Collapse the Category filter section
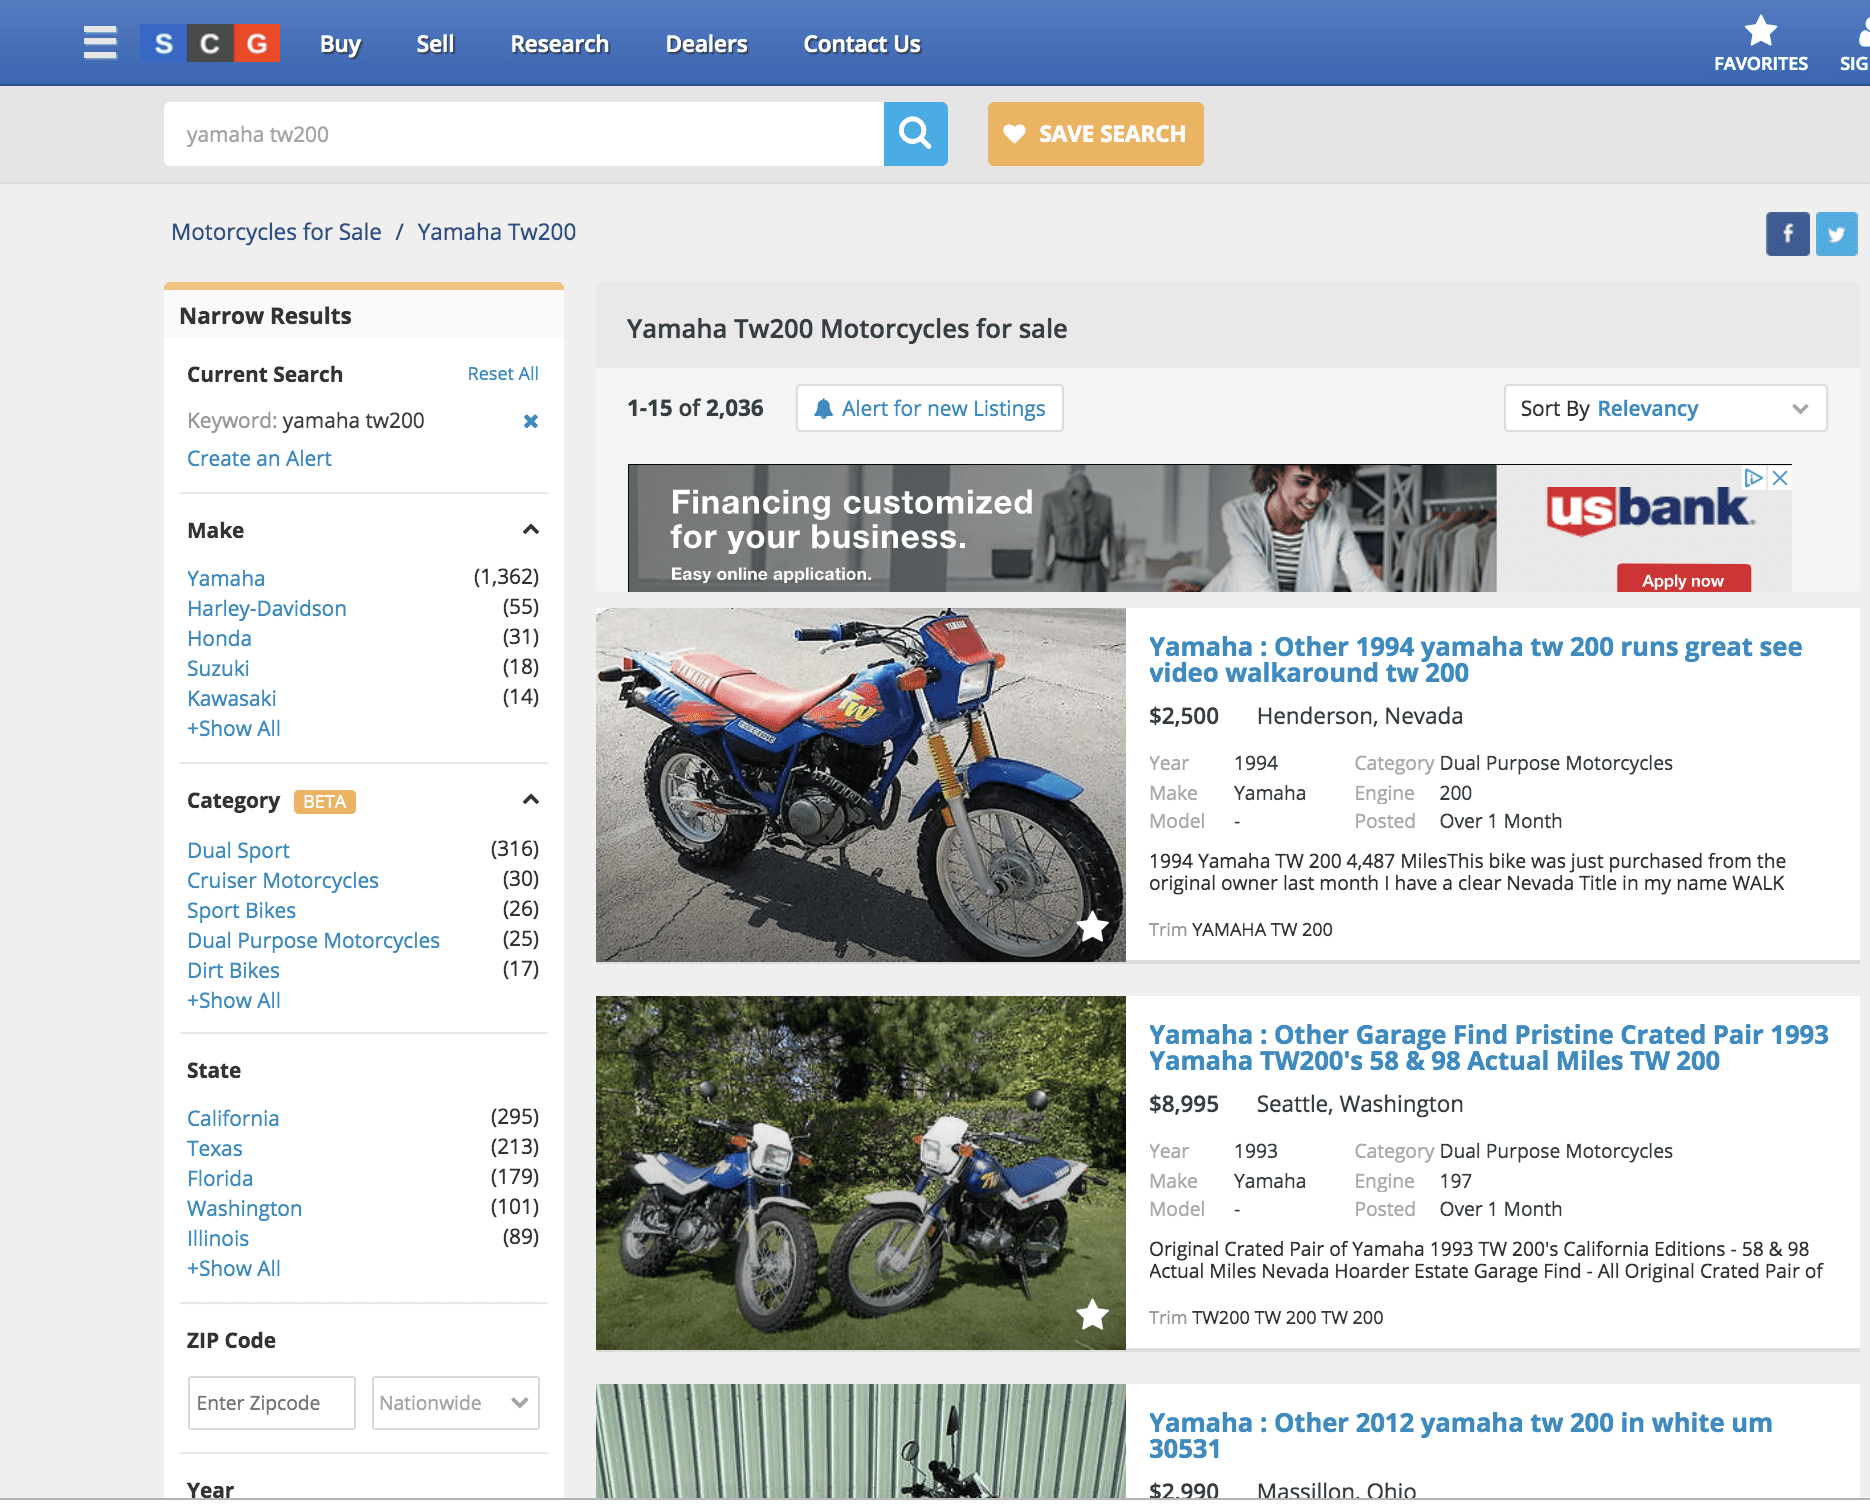The height and width of the screenshot is (1504, 1870). (531, 800)
